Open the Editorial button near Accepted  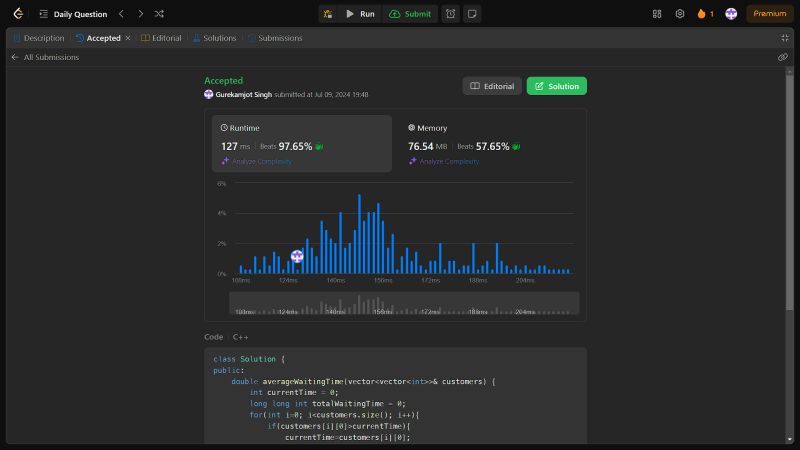(492, 86)
